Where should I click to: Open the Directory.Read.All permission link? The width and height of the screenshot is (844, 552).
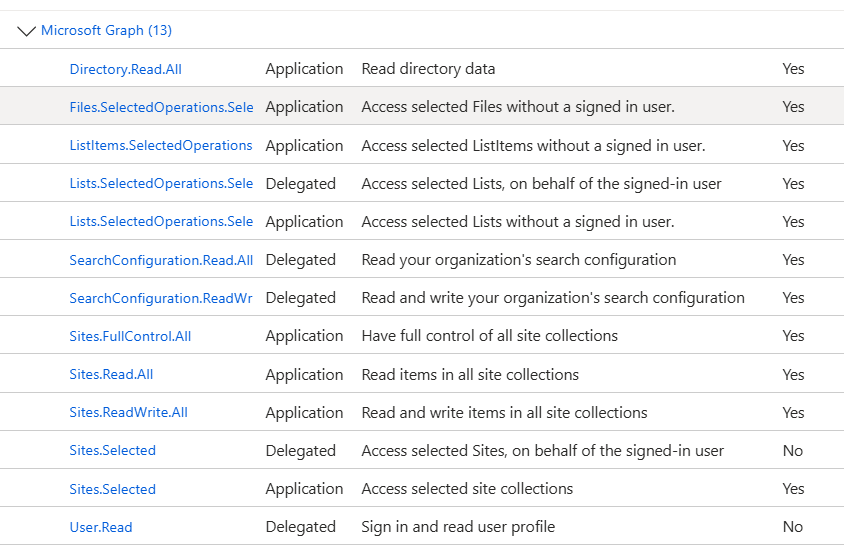coord(125,69)
